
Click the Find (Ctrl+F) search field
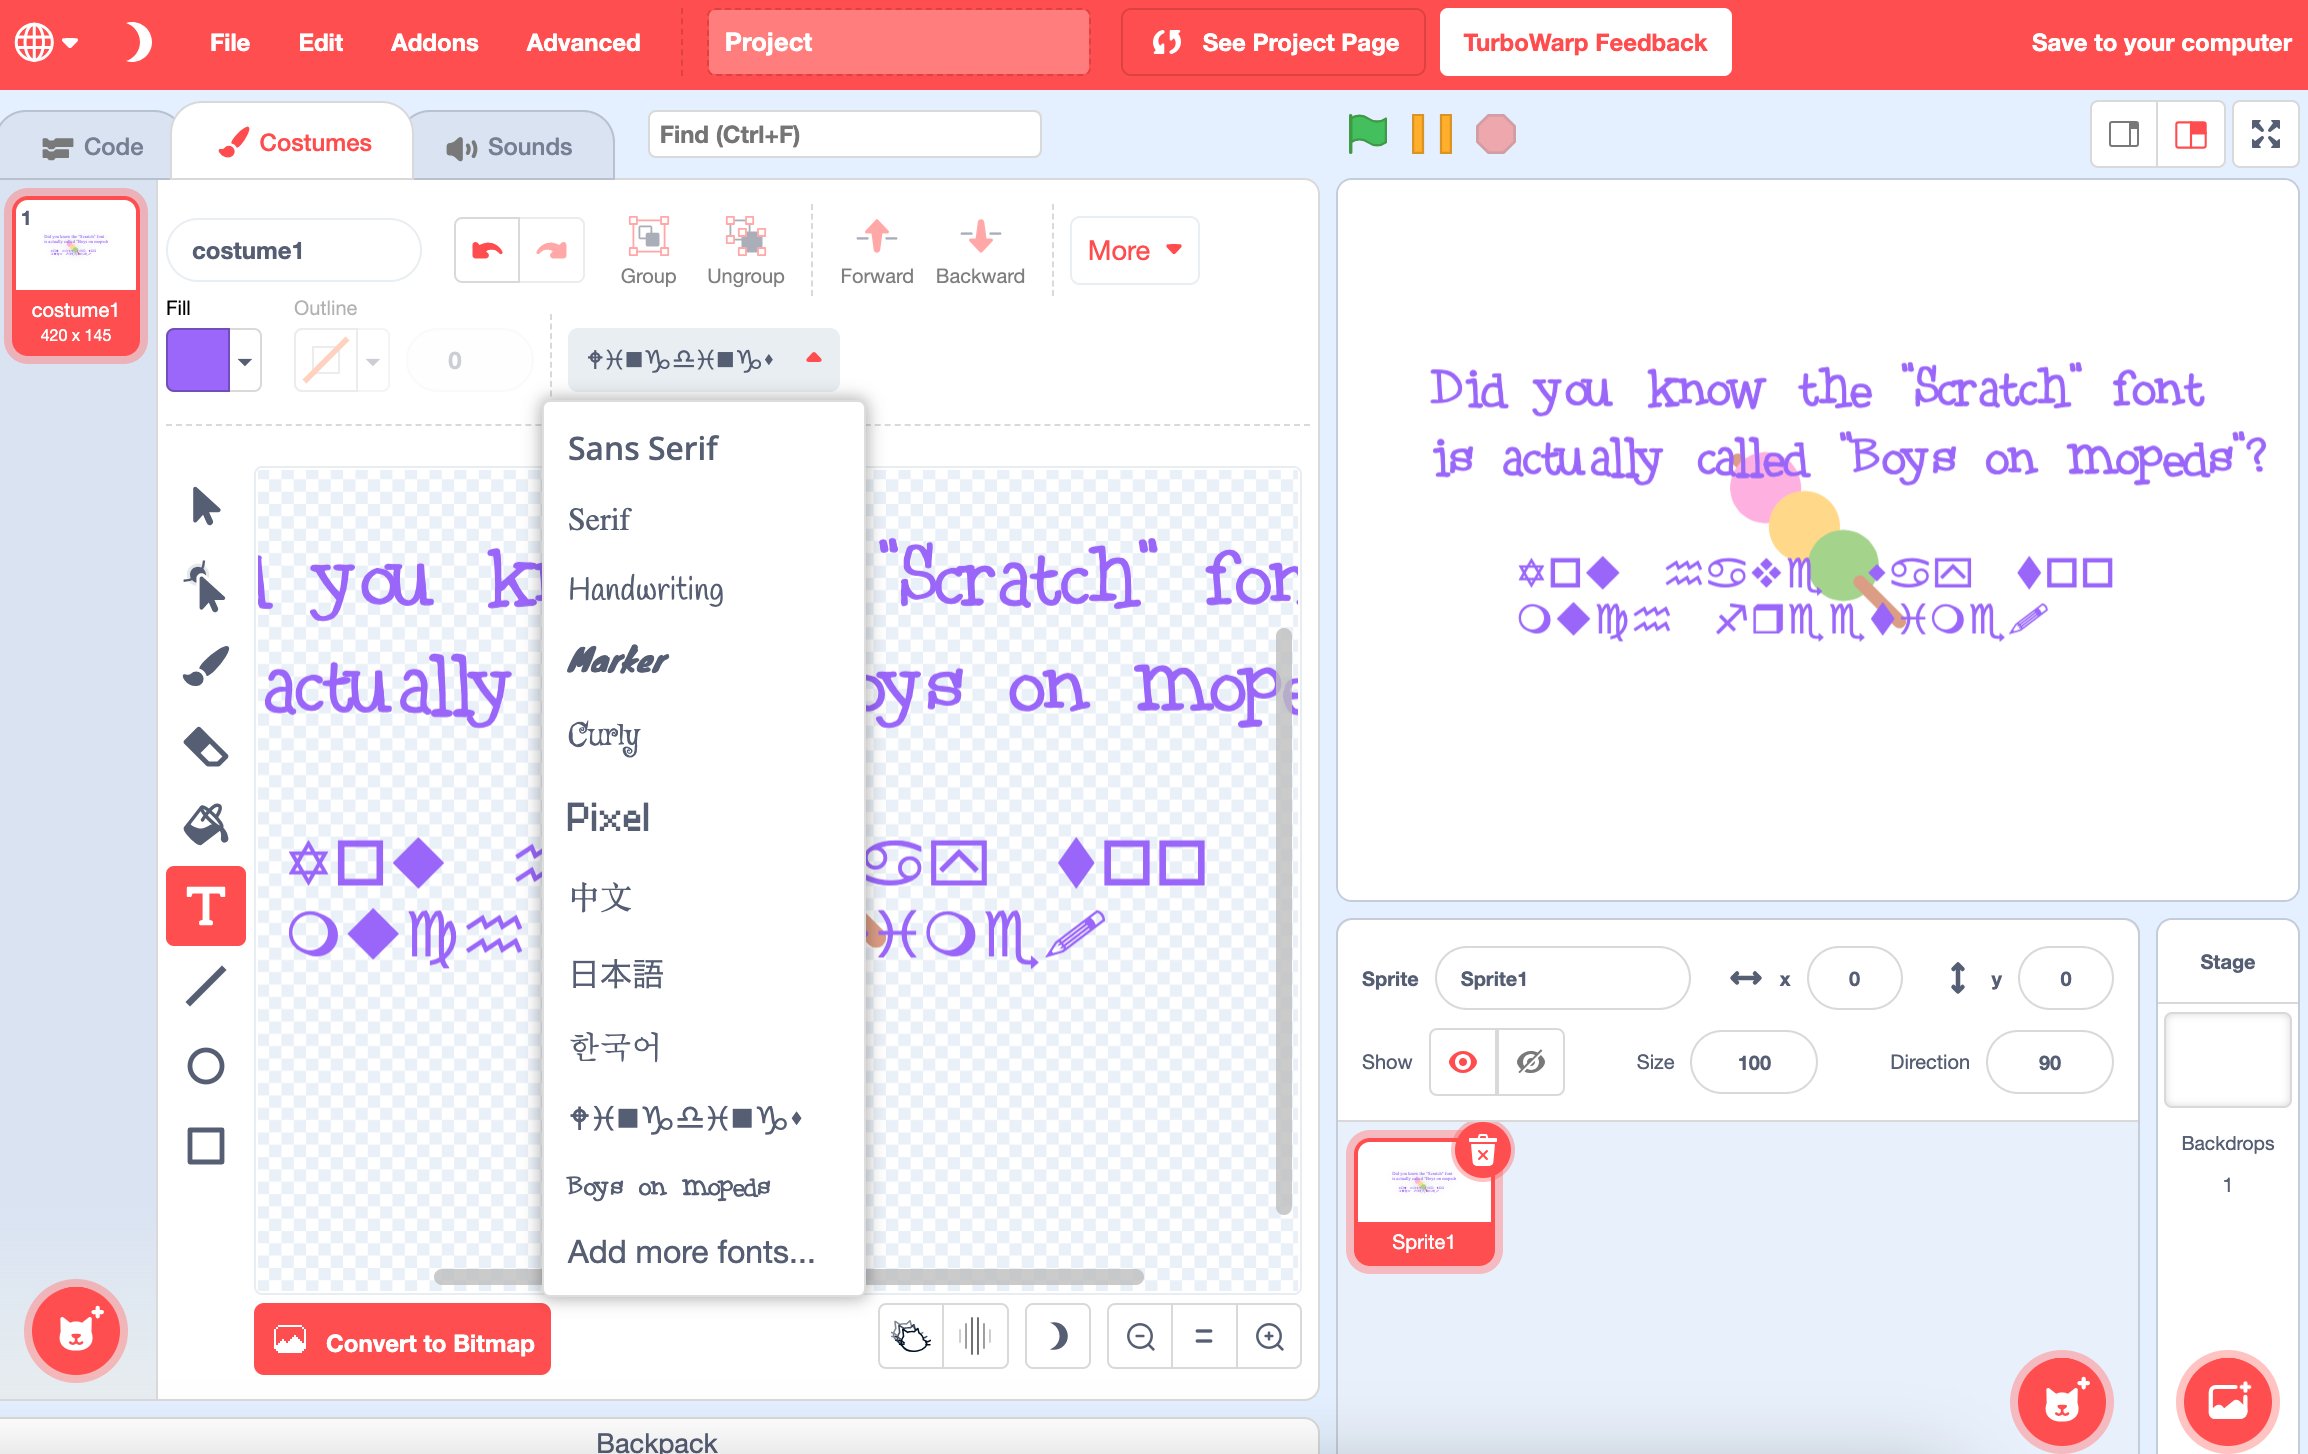844,134
